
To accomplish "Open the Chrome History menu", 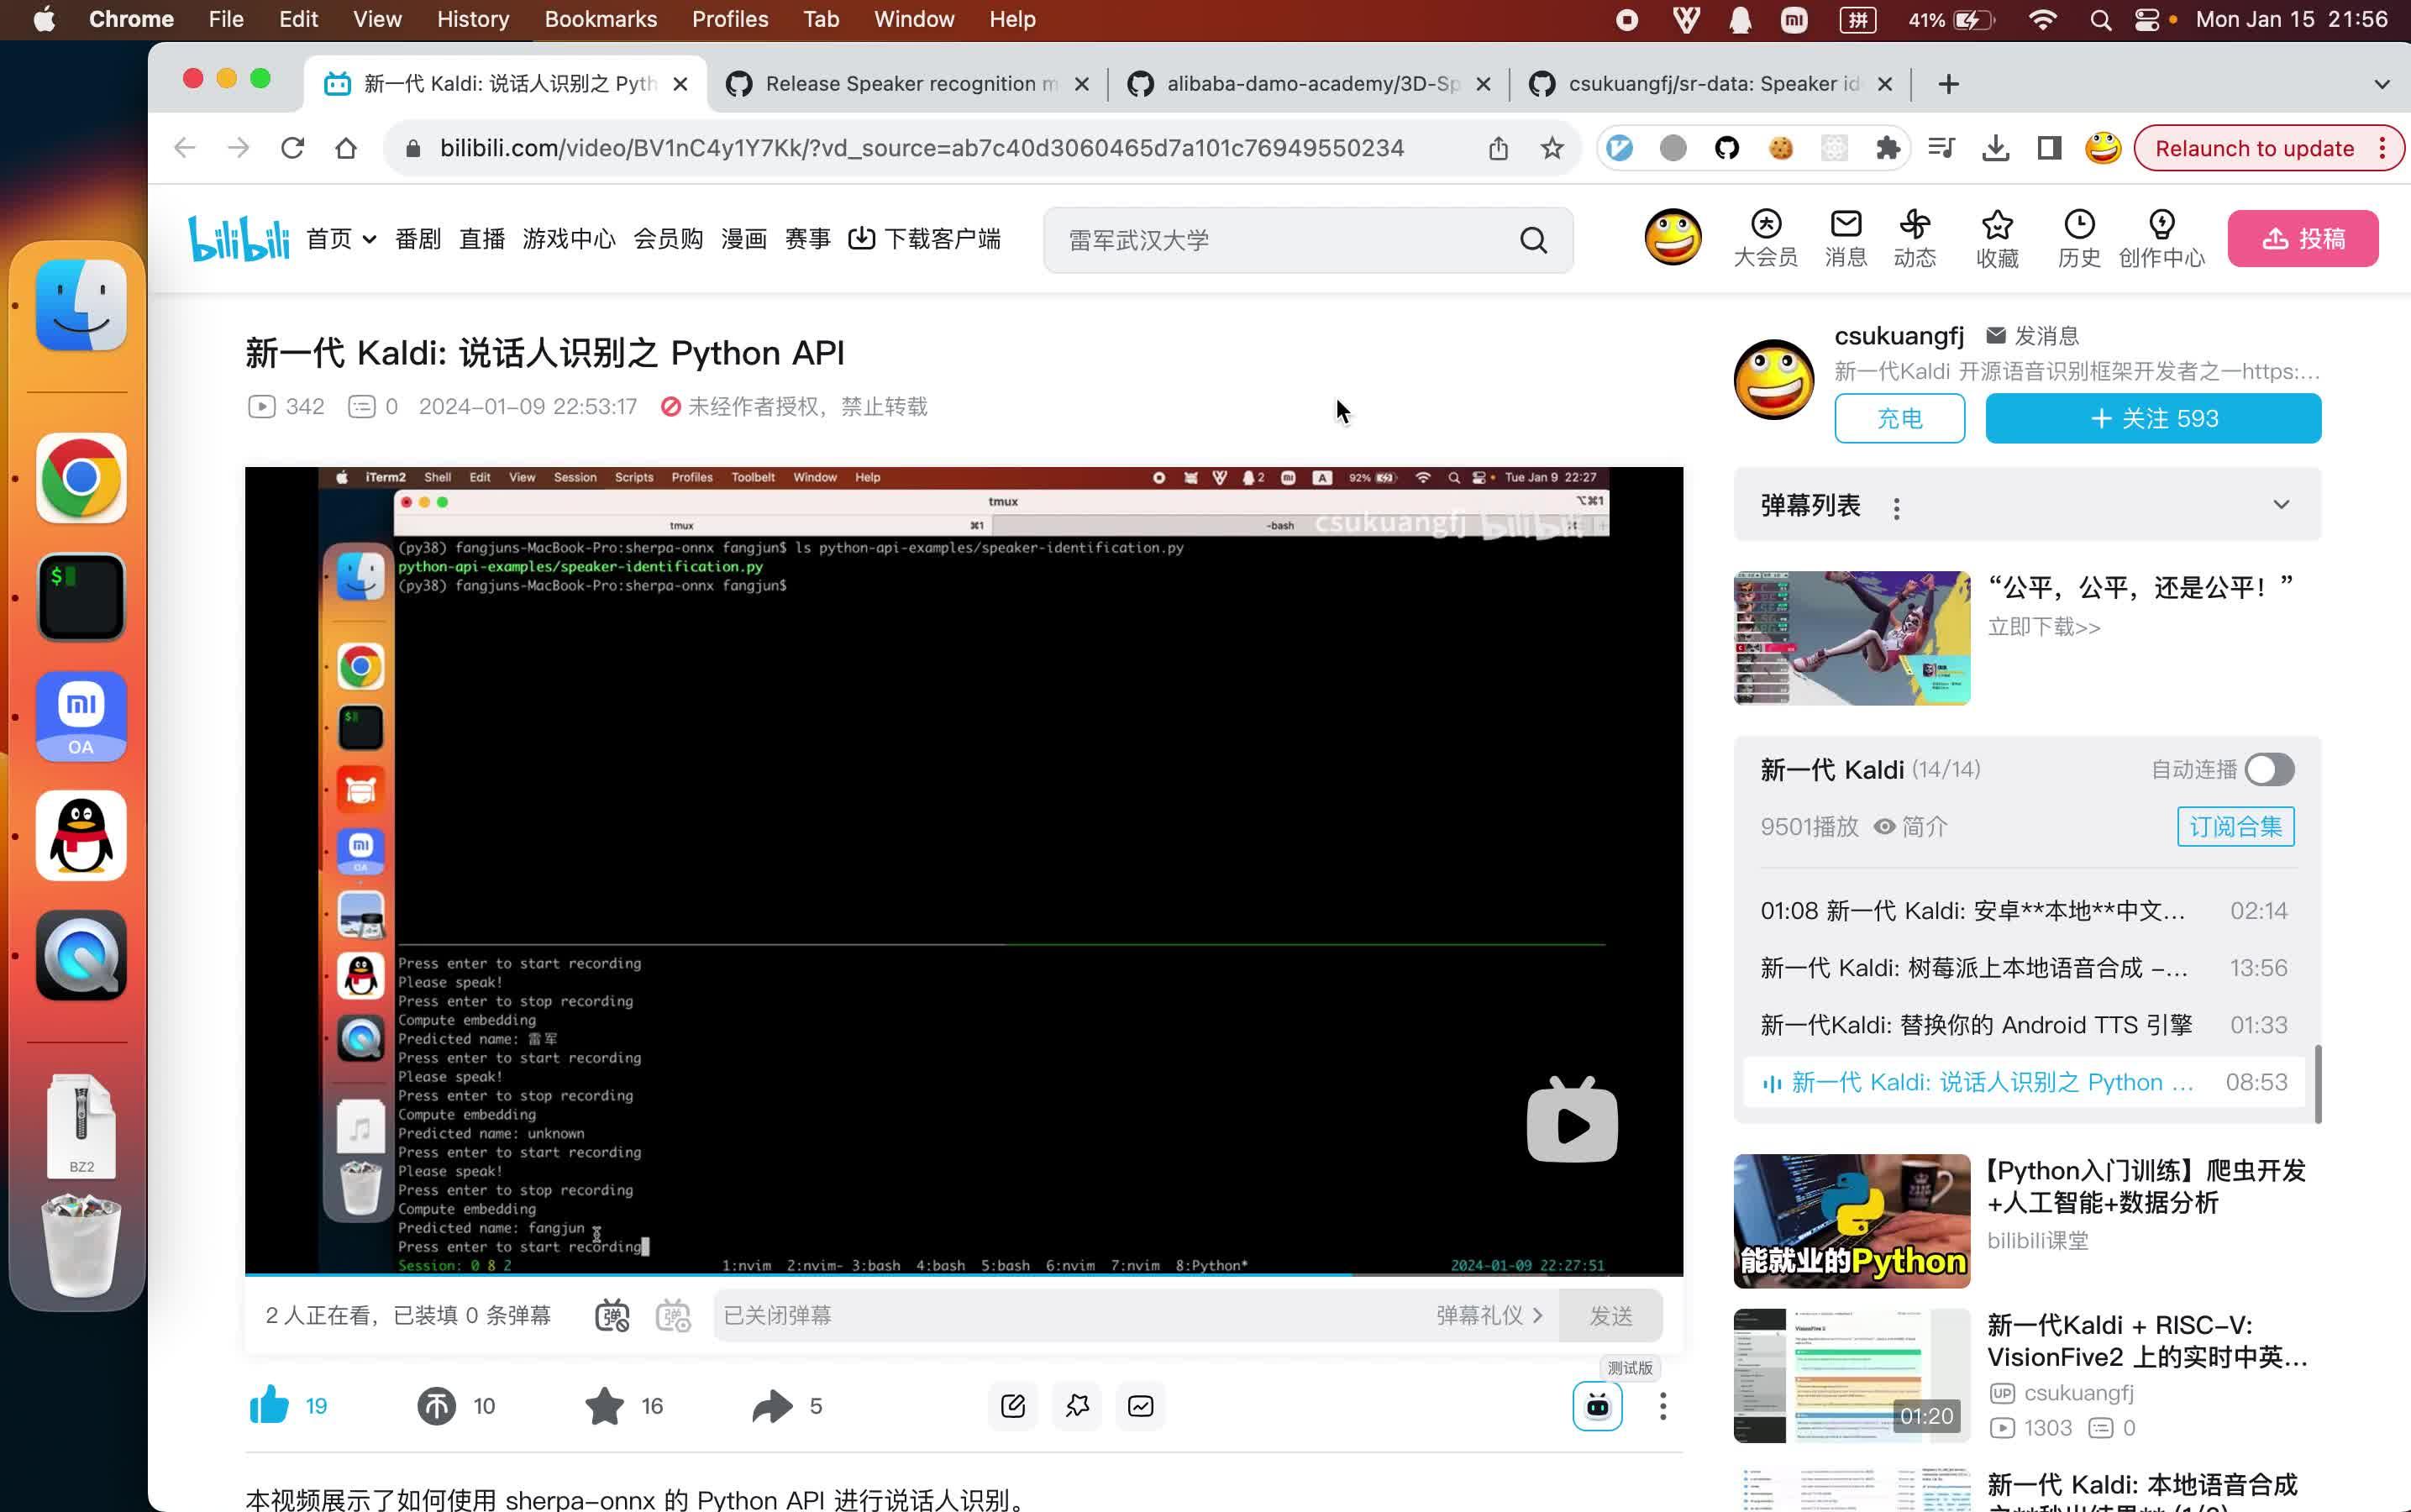I will pos(472,19).
